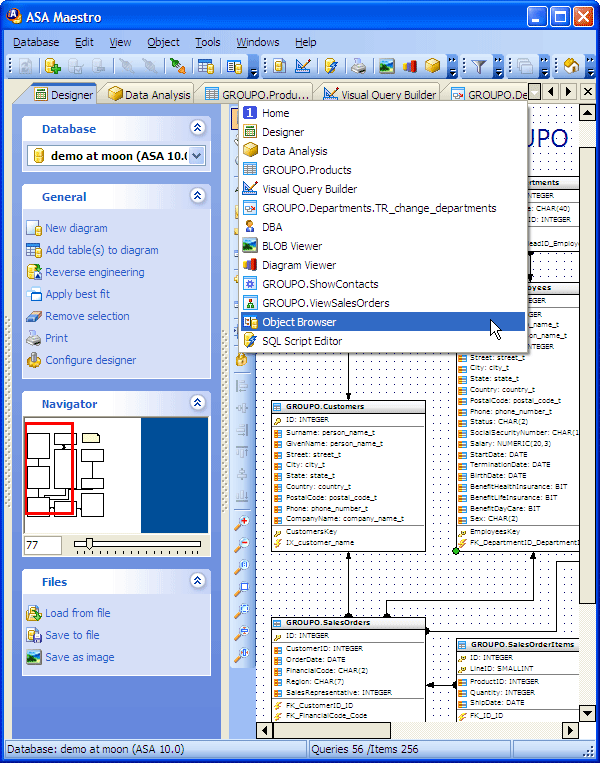Screen dimensions: 600x763
Task: Open the Tools menu
Action: click(x=208, y=42)
